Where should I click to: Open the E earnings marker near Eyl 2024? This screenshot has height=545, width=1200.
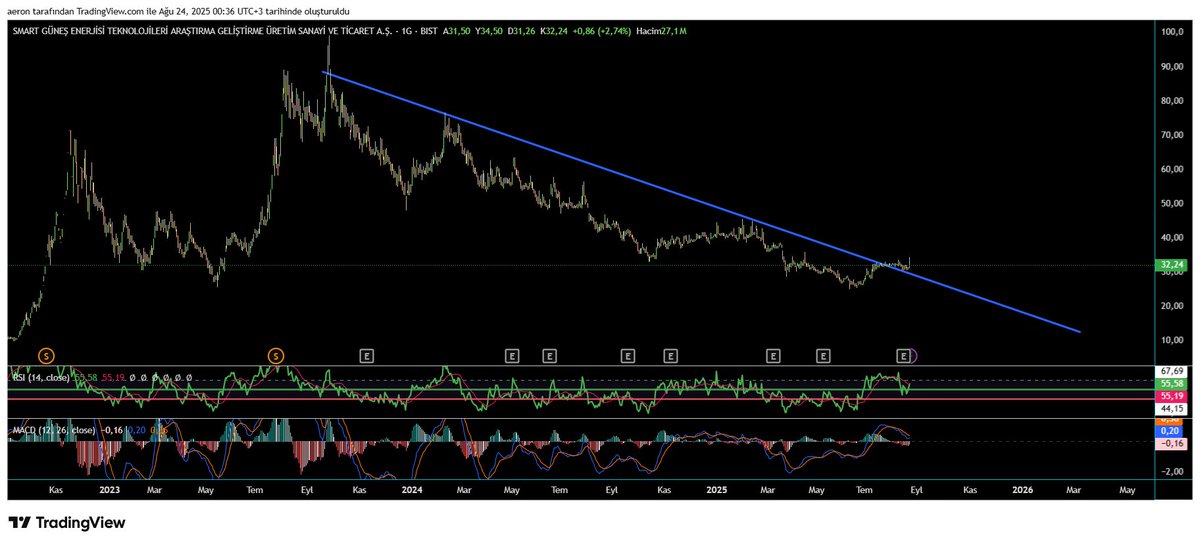tap(628, 355)
